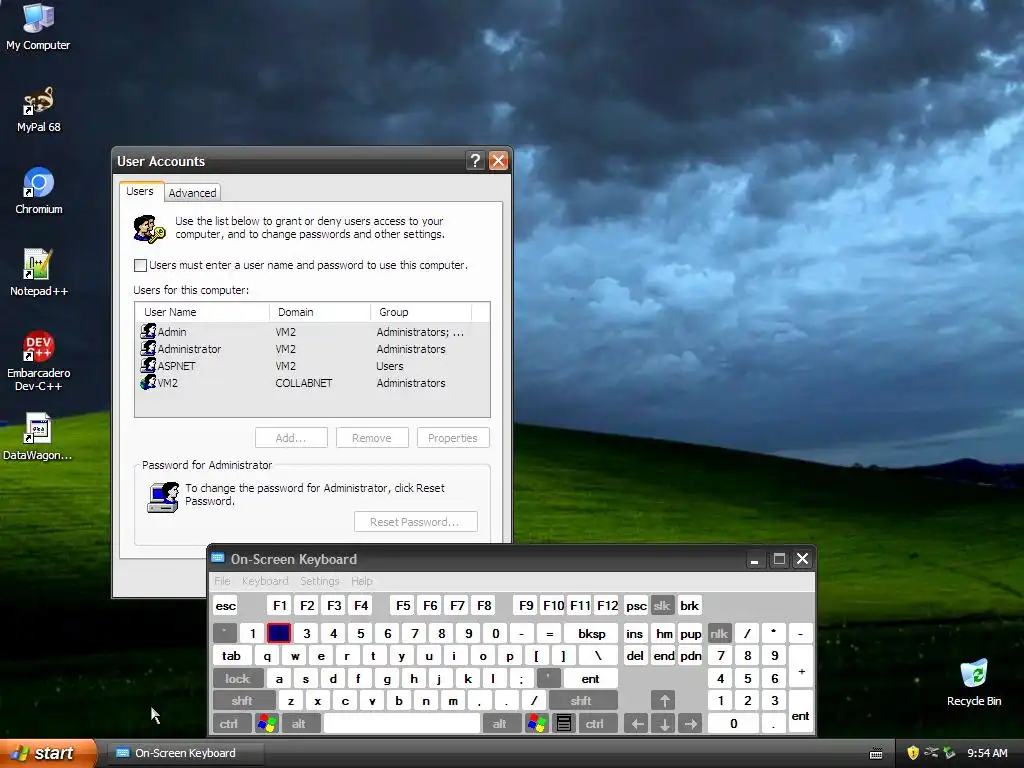1024x768 pixels.
Task: Click the esc key
Action: click(226, 605)
